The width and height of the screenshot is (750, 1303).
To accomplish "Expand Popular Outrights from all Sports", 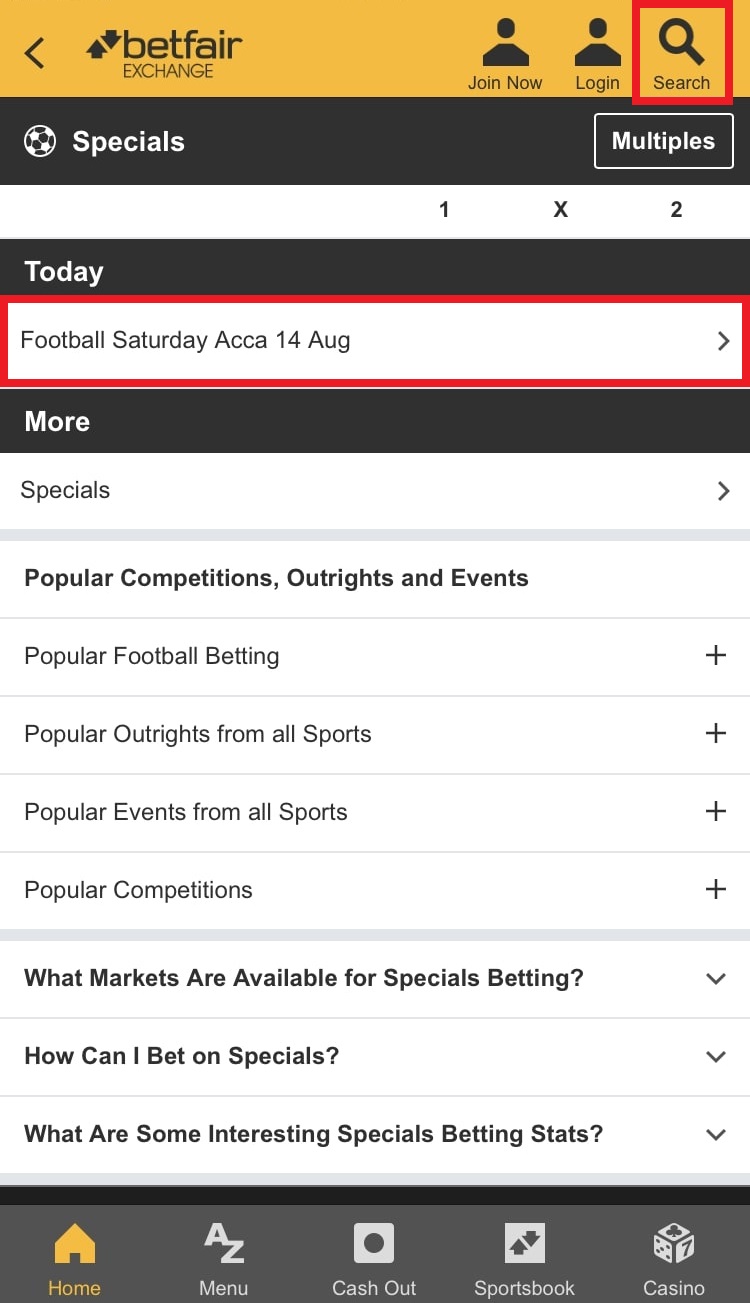I will (715, 734).
